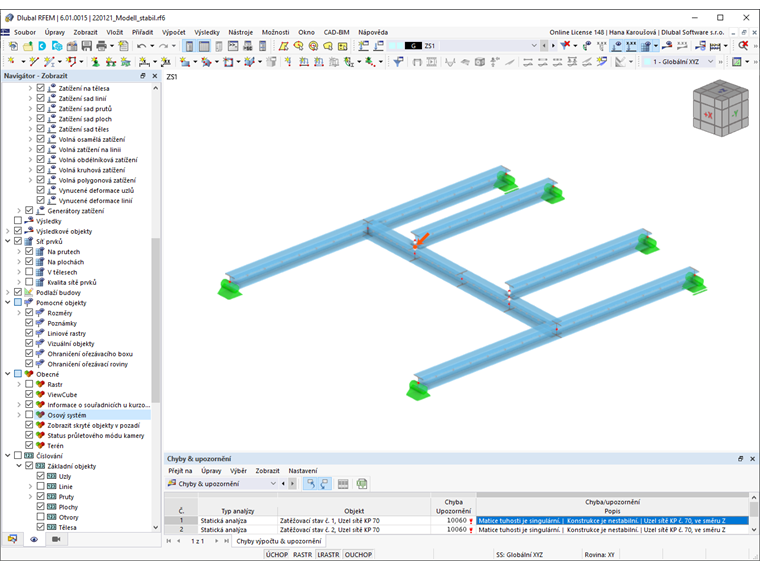Redo the last action
The height and width of the screenshot is (570, 760).
163,46
